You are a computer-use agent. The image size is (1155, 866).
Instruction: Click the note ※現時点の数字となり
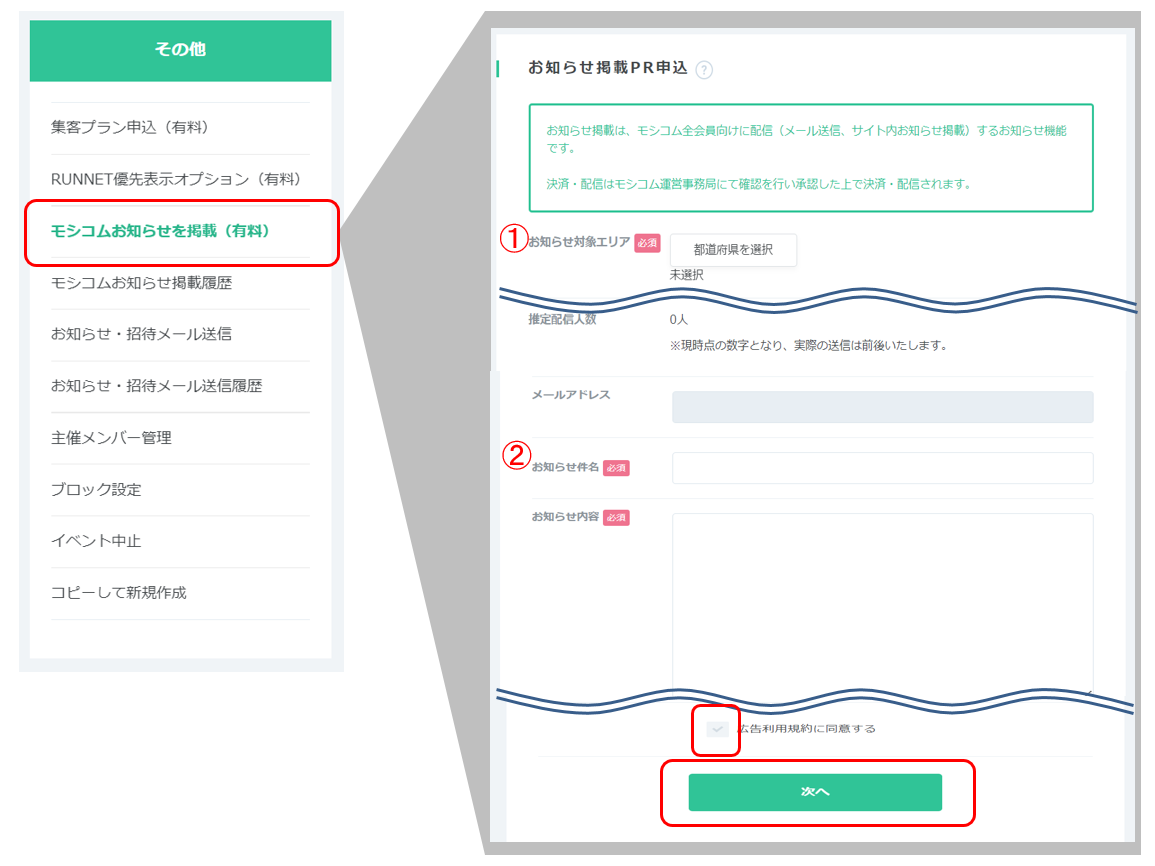click(x=808, y=345)
